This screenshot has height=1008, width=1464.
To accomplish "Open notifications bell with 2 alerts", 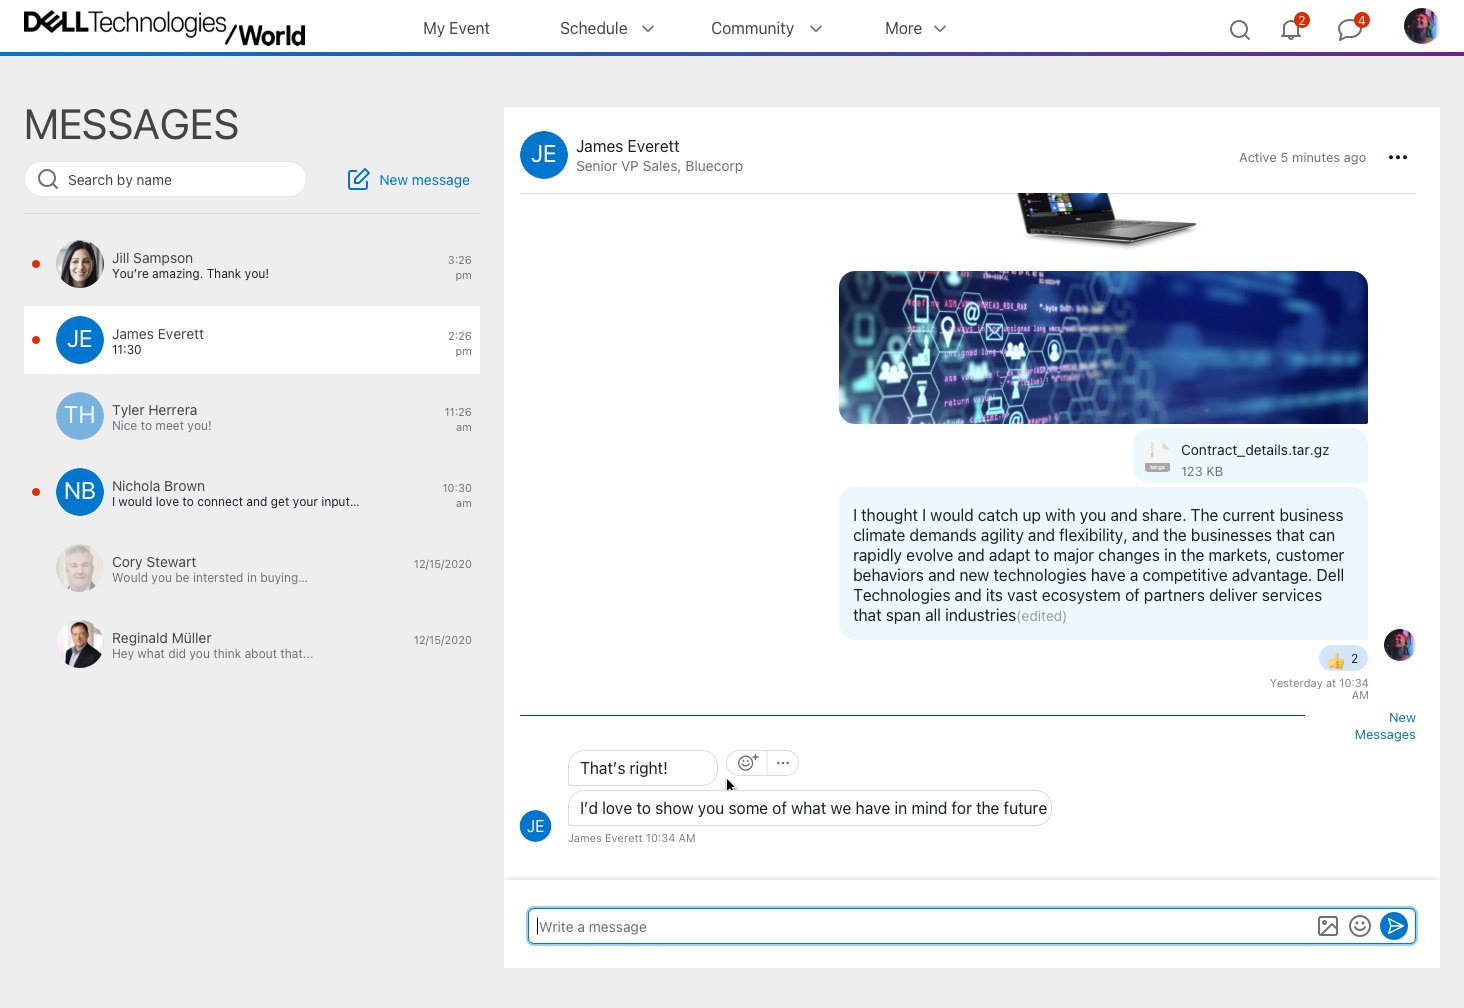I will coord(1292,28).
